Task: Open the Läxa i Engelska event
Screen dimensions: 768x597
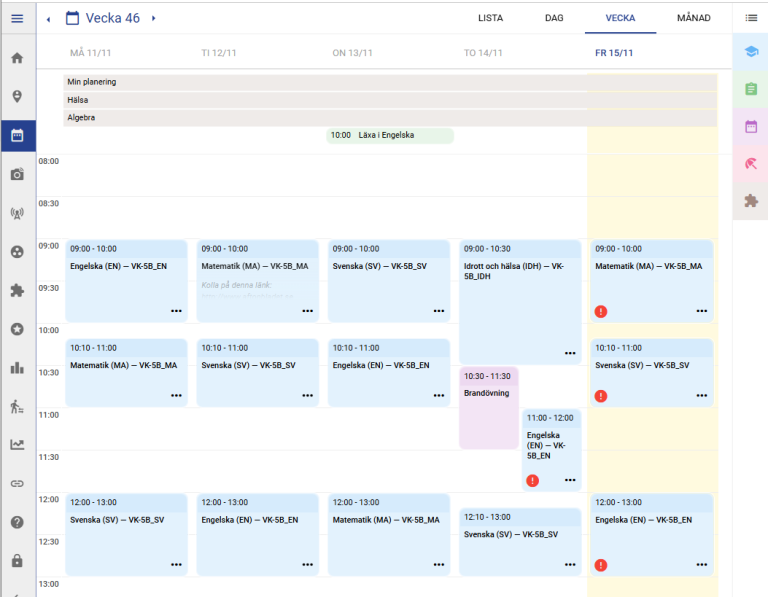Action: pos(389,135)
